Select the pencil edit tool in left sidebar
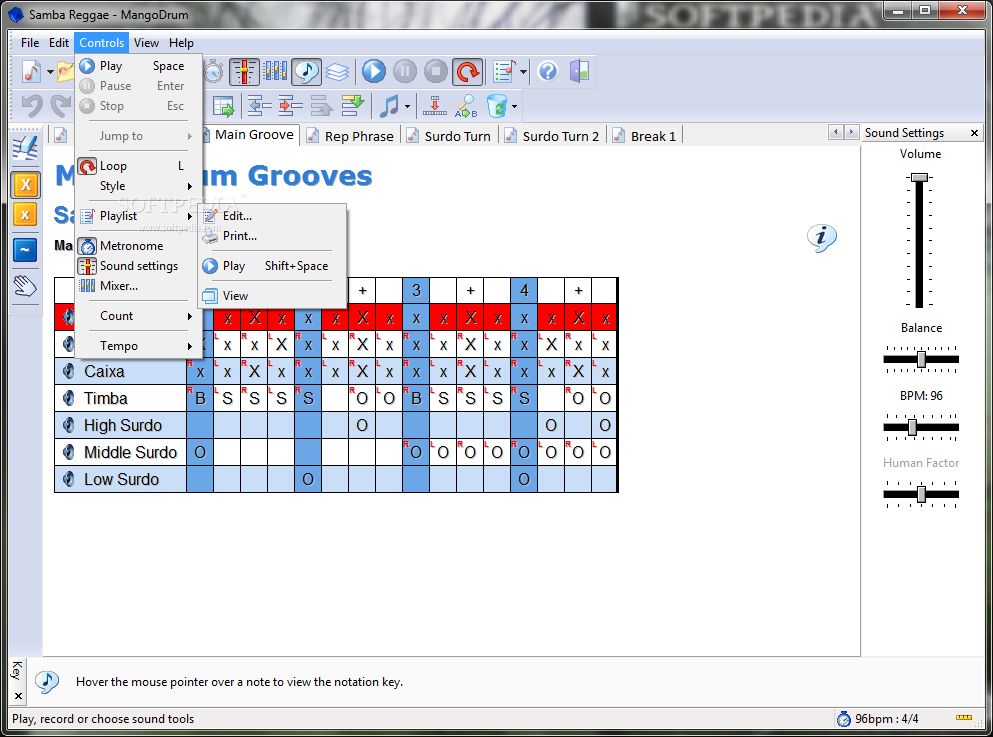This screenshot has height=737, width=993. 25,149
